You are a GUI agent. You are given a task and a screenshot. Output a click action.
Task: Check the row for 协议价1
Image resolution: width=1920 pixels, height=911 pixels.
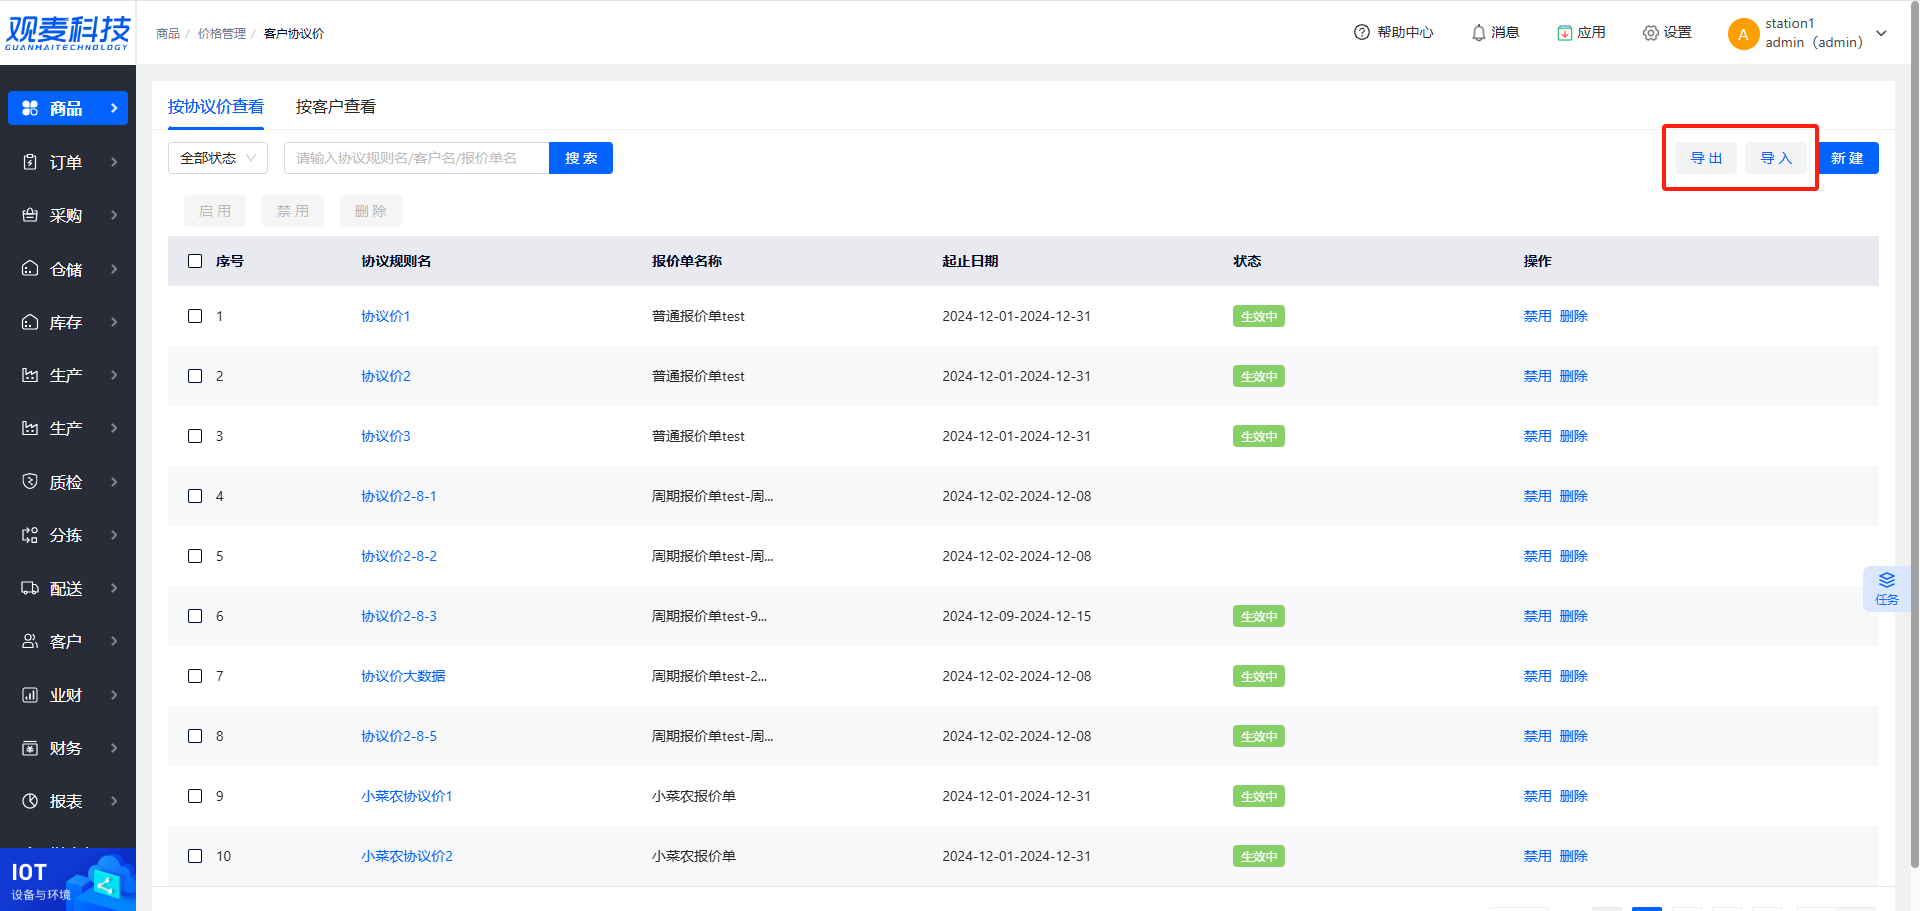(x=195, y=316)
